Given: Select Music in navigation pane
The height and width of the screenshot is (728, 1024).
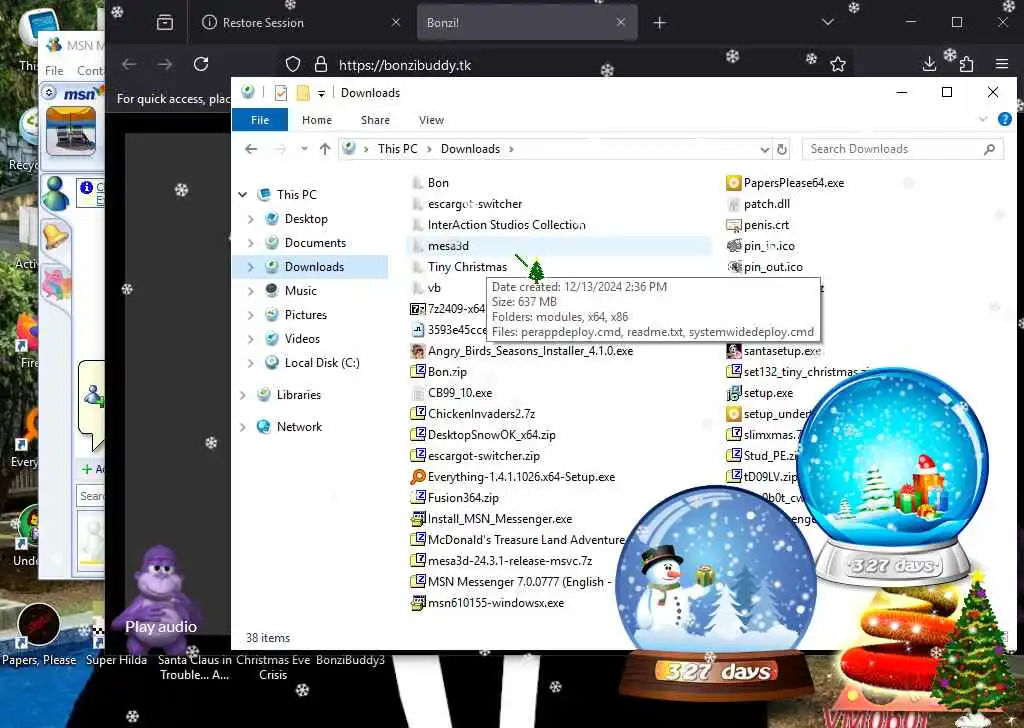Looking at the screenshot, I should click(x=300, y=291).
